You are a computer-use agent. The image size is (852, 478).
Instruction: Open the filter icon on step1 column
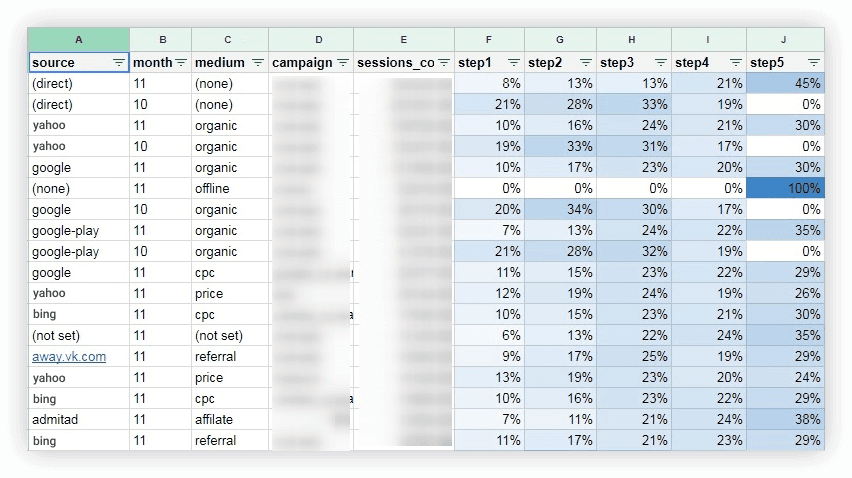point(513,63)
